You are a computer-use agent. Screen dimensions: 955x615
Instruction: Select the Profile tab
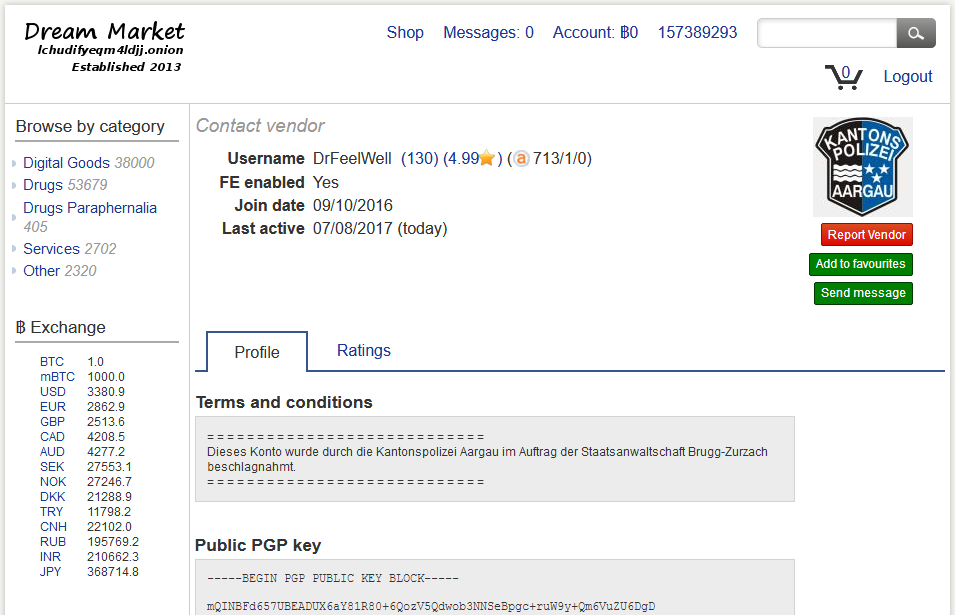click(x=257, y=352)
